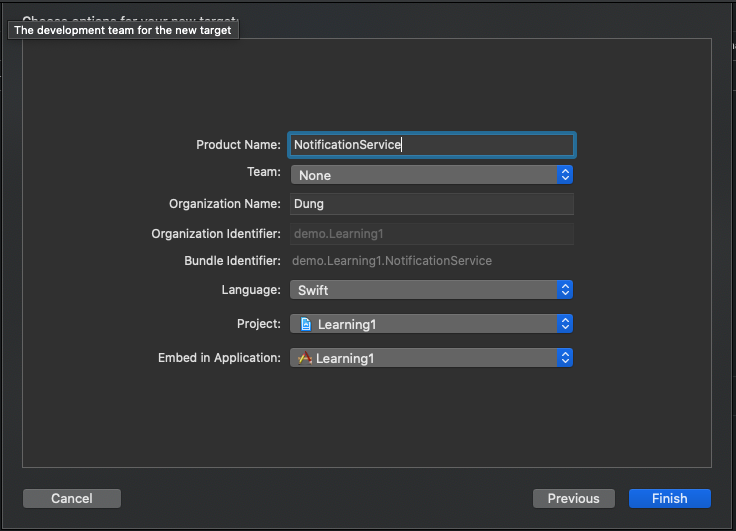This screenshot has width=736, height=531.
Task: Open the Project dropdown showing Learning1
Action: click(x=430, y=324)
